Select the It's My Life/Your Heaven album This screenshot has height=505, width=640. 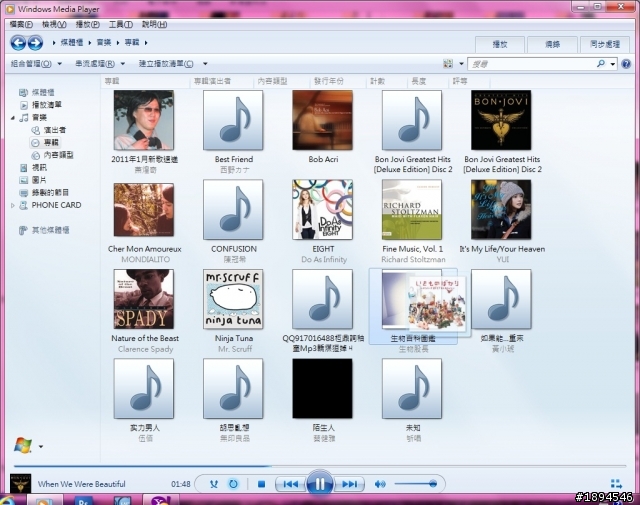501,209
